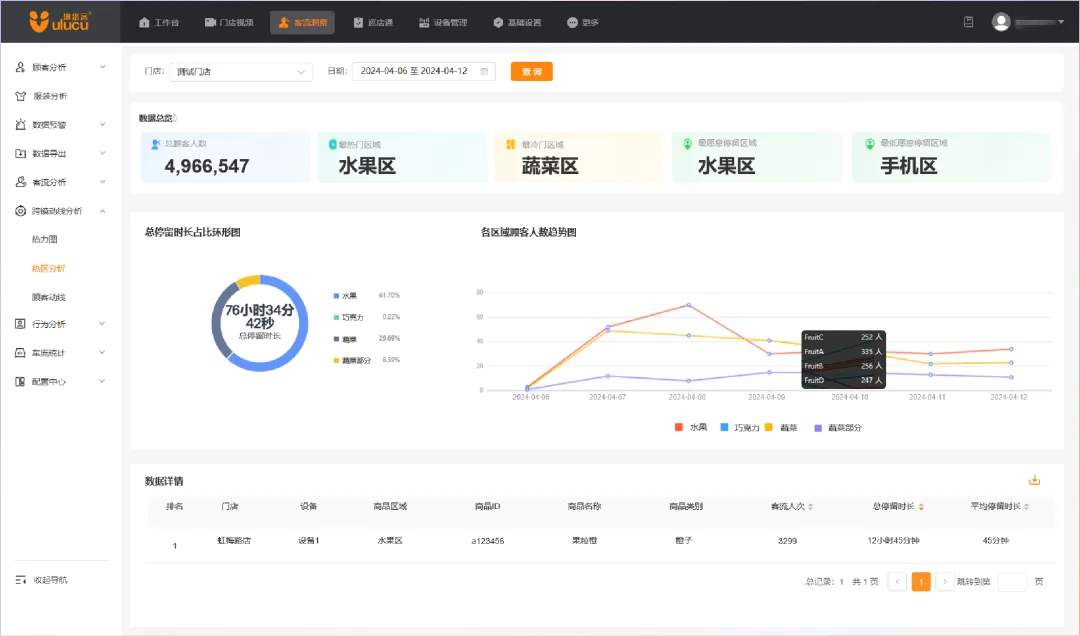This screenshot has height=636, width=1080.
Task: Collapse the sidebar with 收起导航 icon
Action: pos(21,579)
